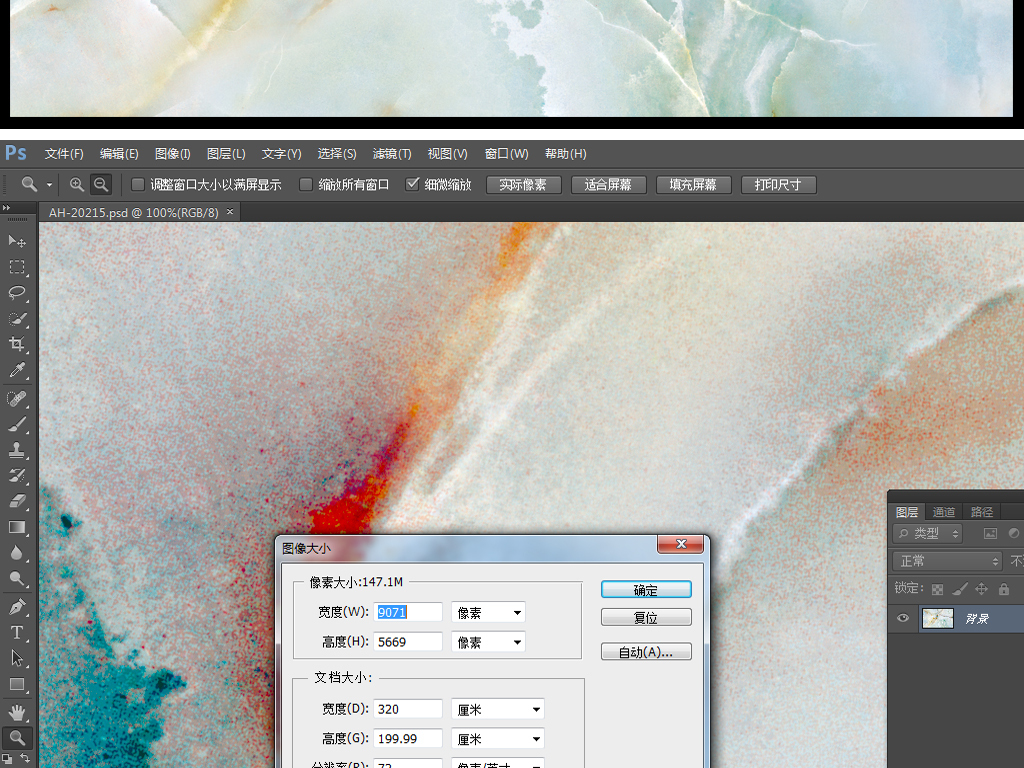Switch to the 通道 tab

pos(943,512)
